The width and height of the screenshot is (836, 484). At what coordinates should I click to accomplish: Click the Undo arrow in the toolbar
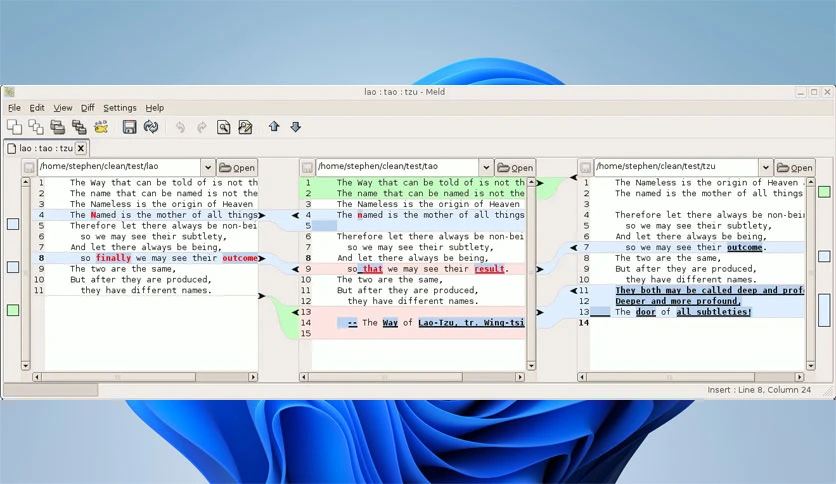(180, 127)
